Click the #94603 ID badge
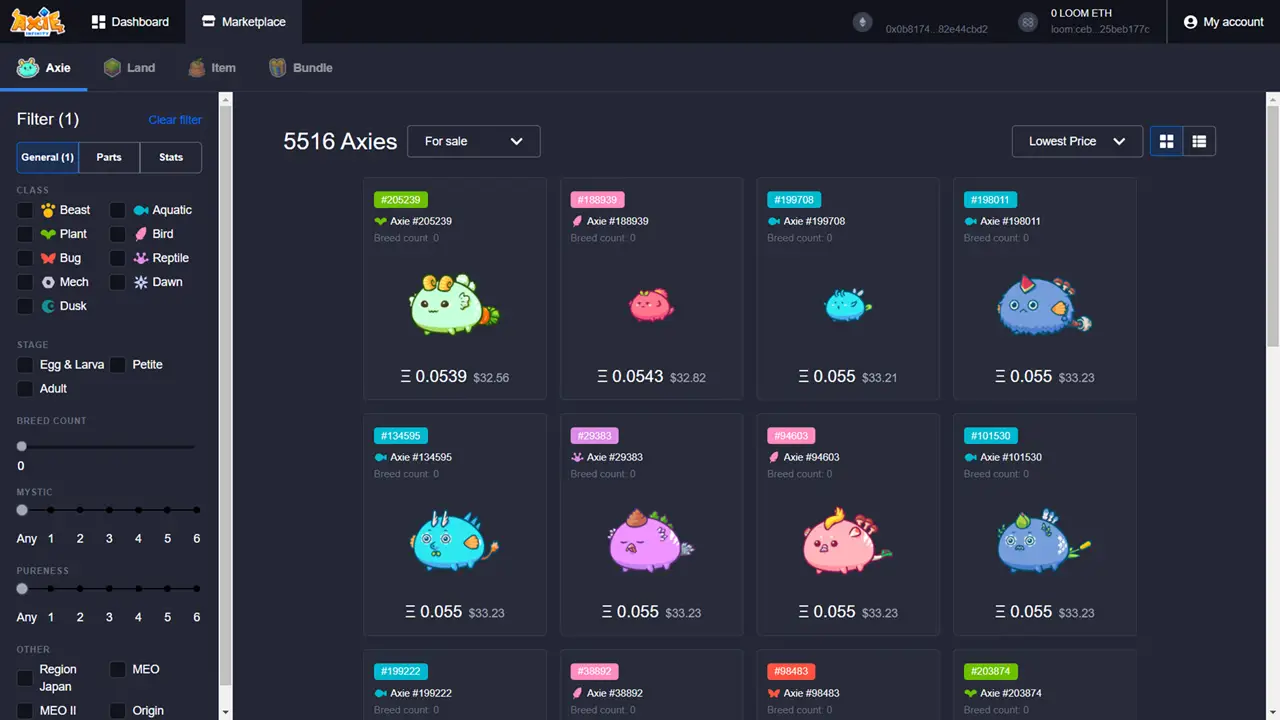 coord(791,436)
